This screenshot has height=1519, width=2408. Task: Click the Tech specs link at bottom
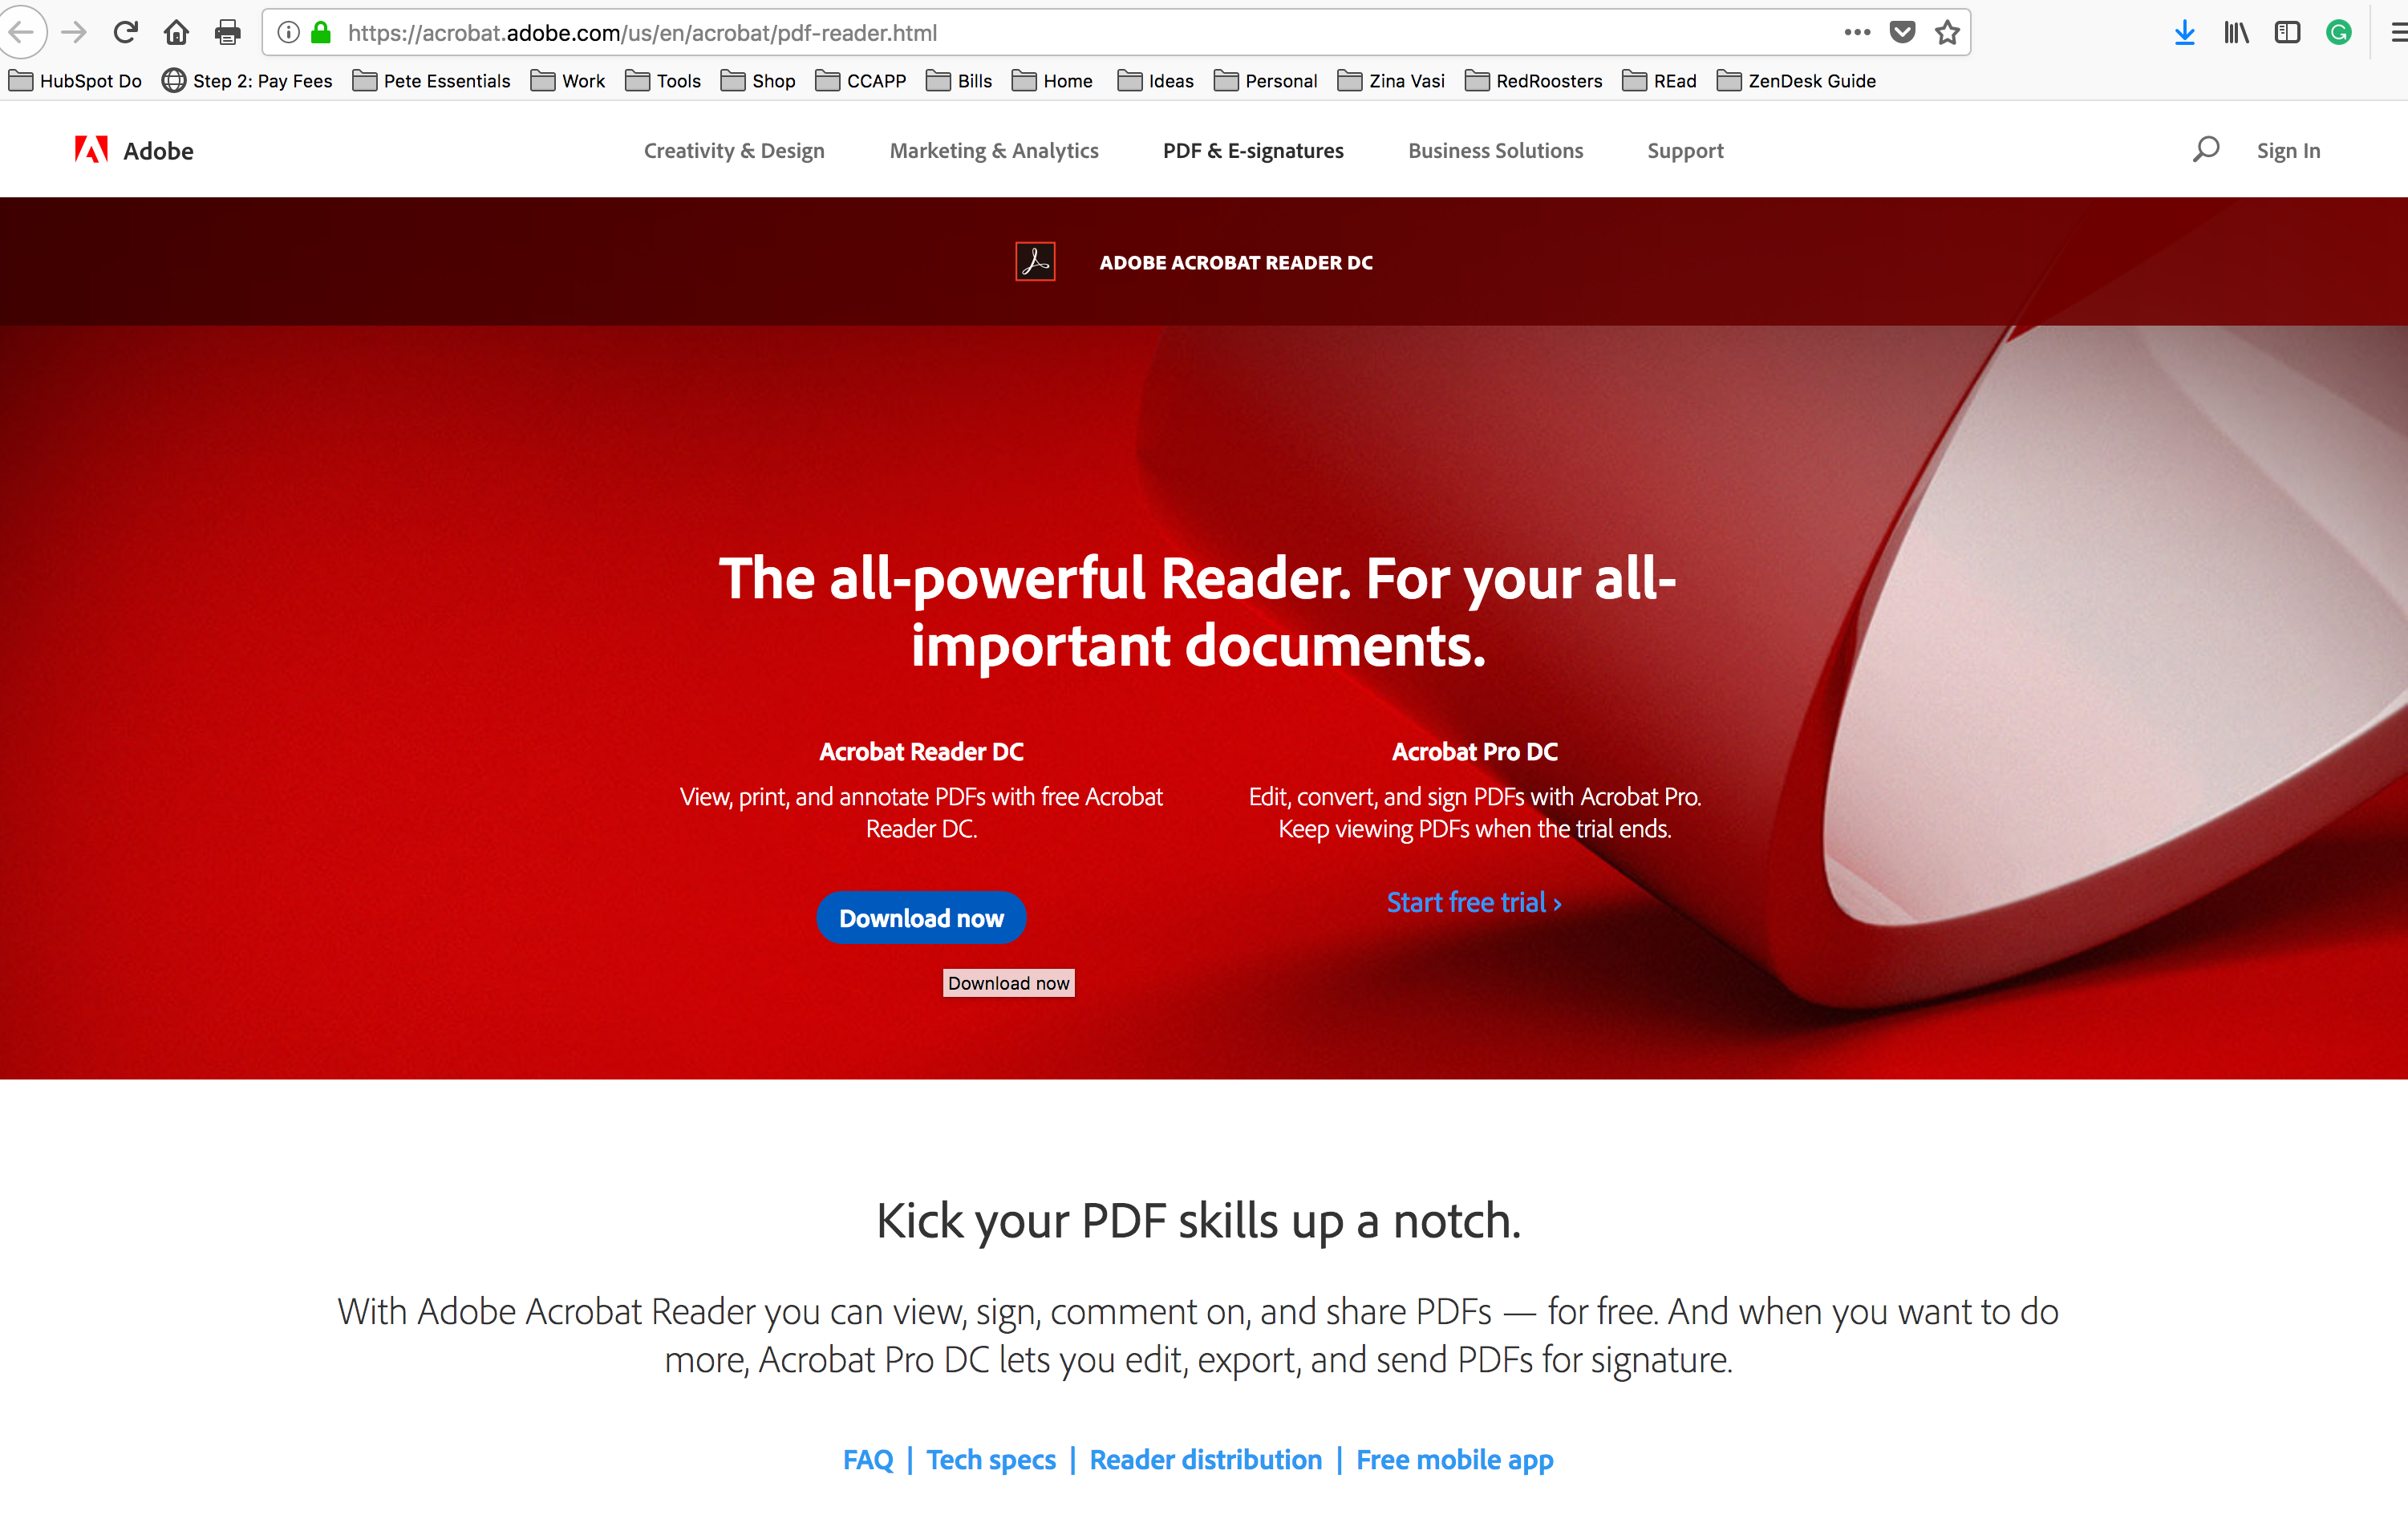point(994,1458)
